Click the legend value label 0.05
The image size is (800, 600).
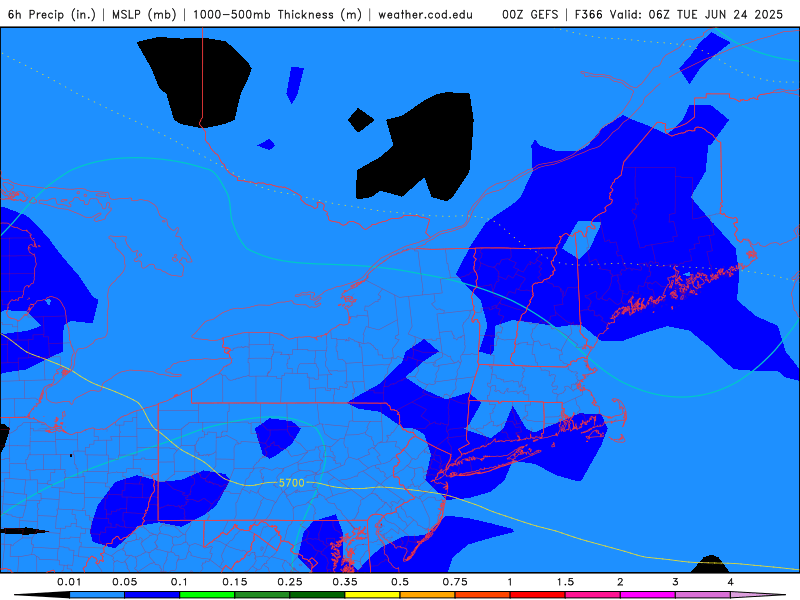(124, 582)
